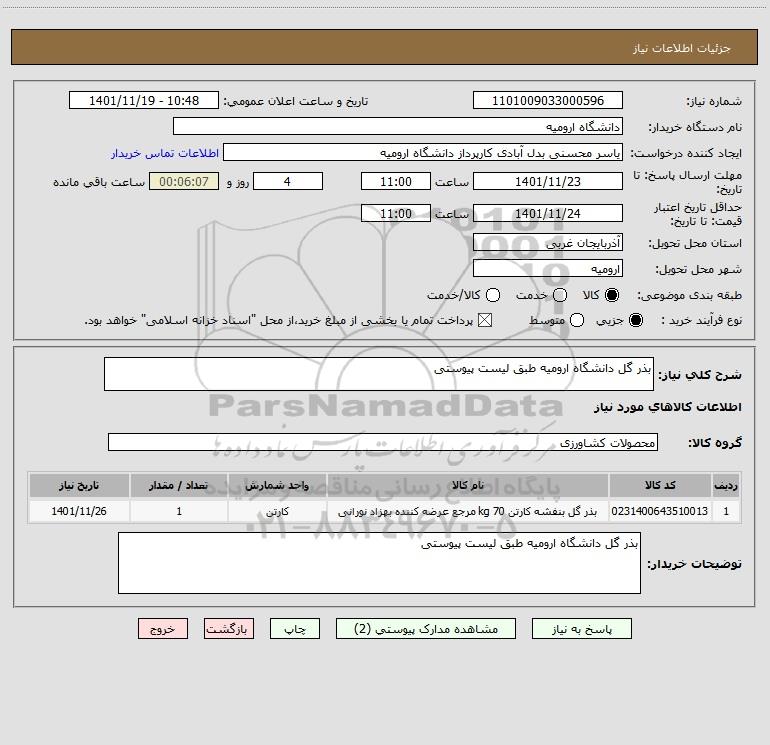
Task: Click product code 0231400643510013 cell
Action: pyautogui.click(x=660, y=511)
